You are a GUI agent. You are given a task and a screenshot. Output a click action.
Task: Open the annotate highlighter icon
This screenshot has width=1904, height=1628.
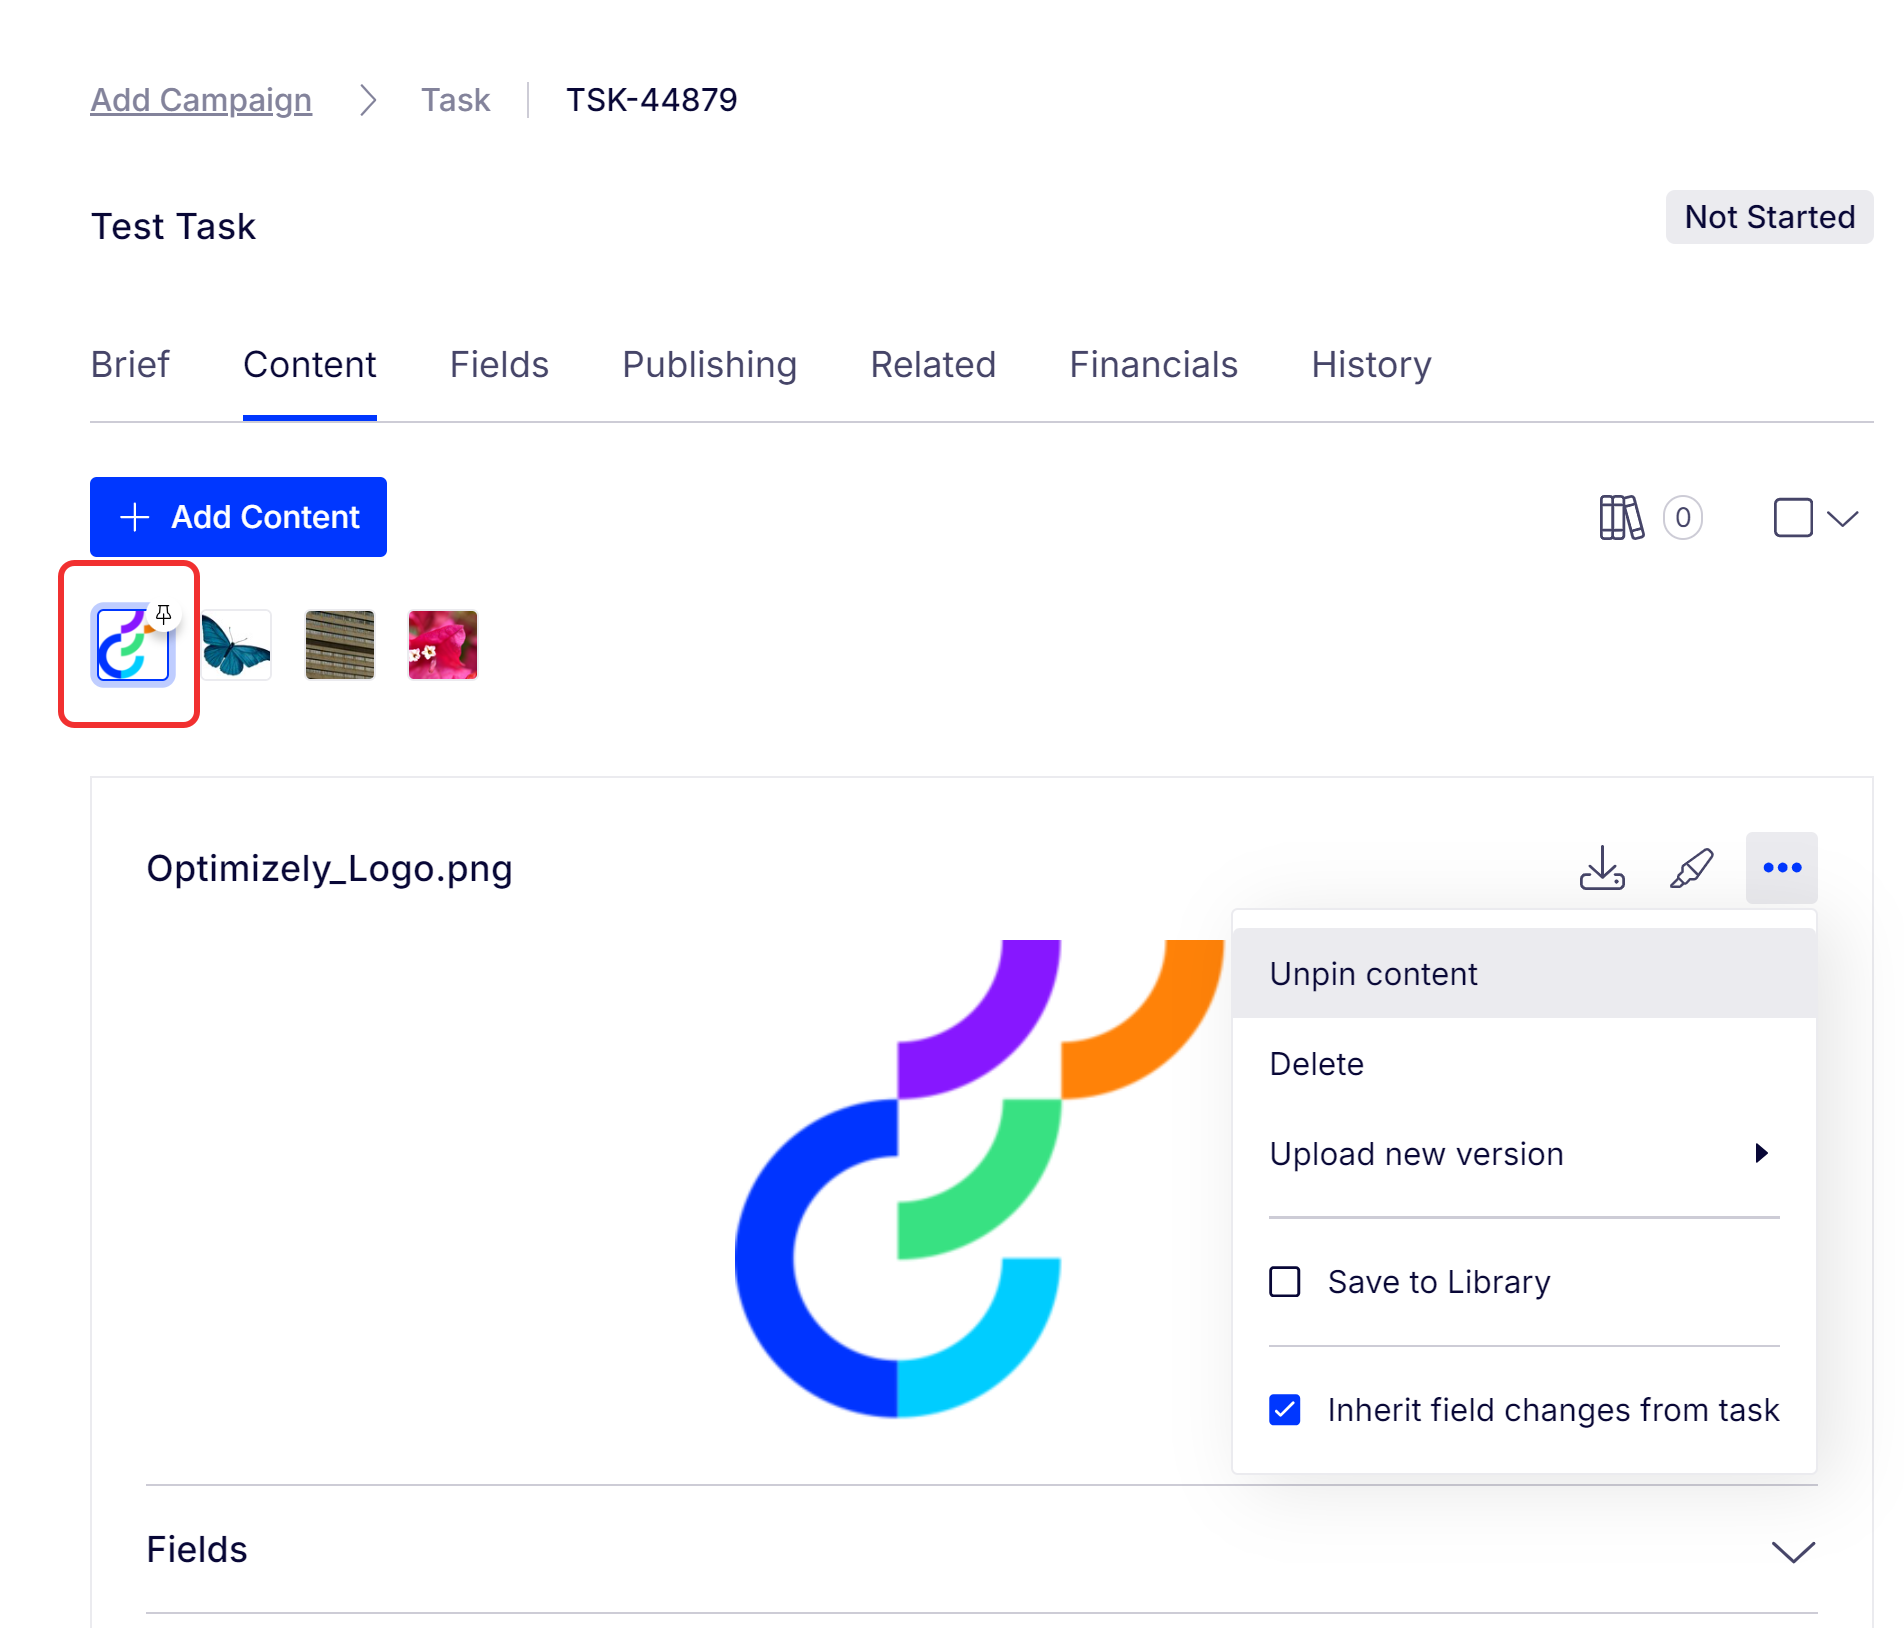(1691, 868)
